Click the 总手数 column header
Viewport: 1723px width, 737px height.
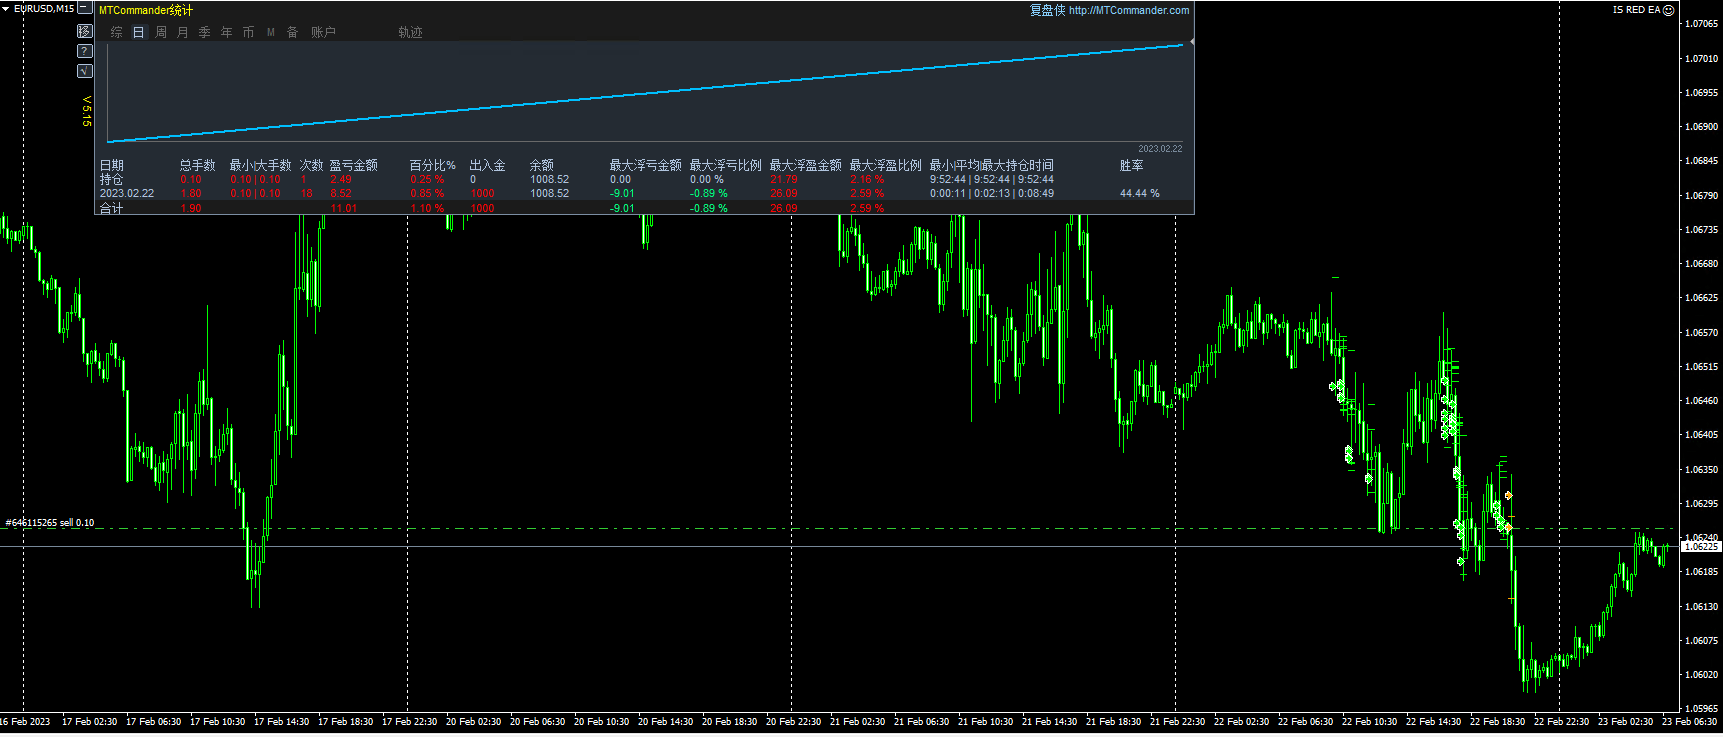pos(198,165)
